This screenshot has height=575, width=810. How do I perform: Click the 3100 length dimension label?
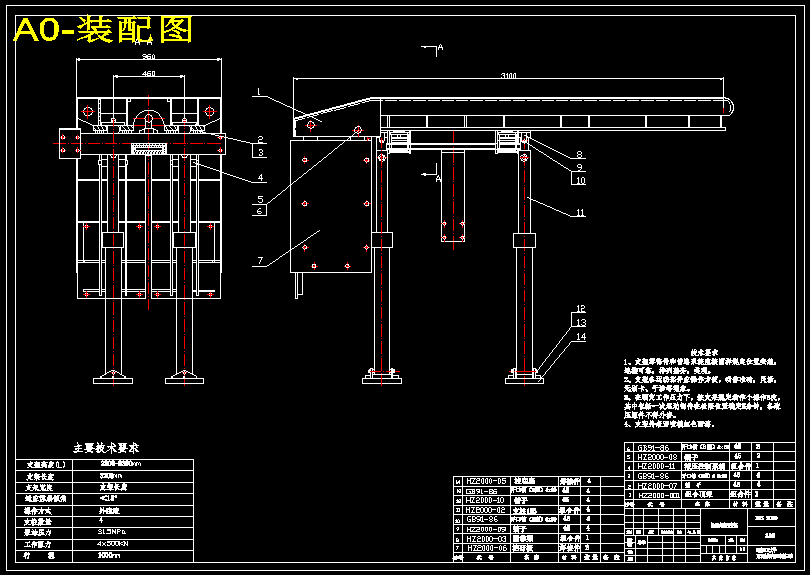[509, 75]
